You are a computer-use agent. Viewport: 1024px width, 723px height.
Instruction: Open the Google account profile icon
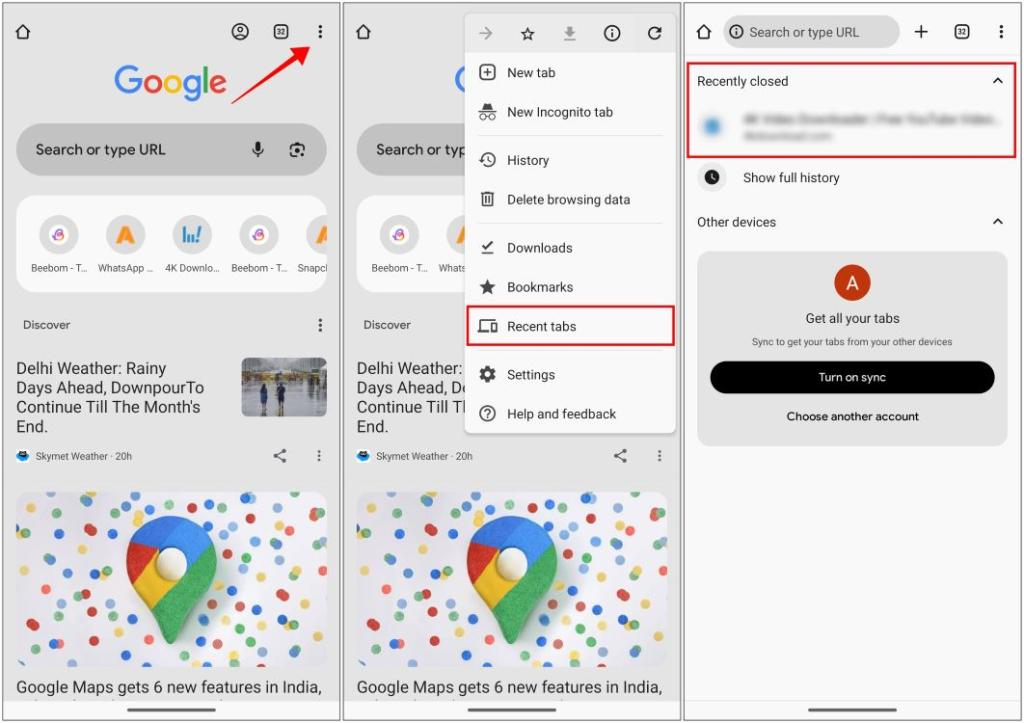click(x=240, y=31)
